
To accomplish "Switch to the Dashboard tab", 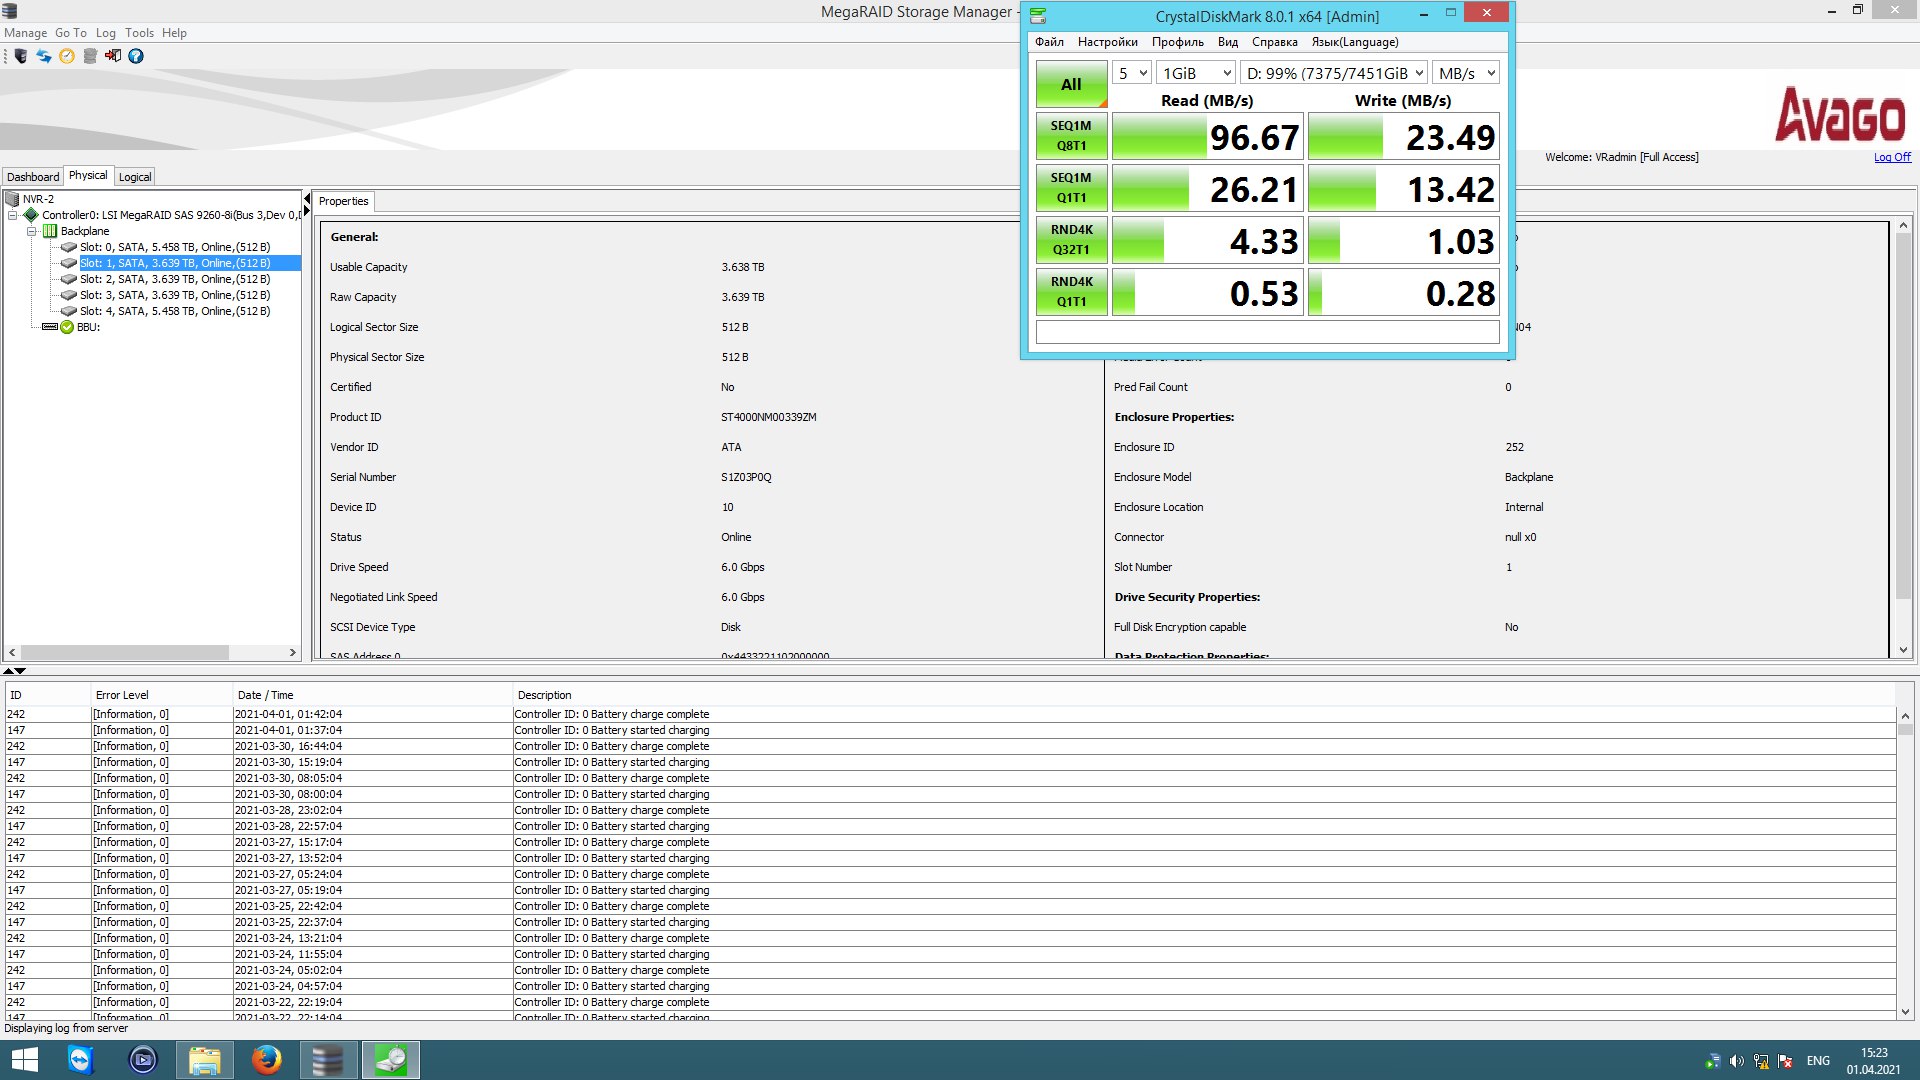I will (x=33, y=177).
